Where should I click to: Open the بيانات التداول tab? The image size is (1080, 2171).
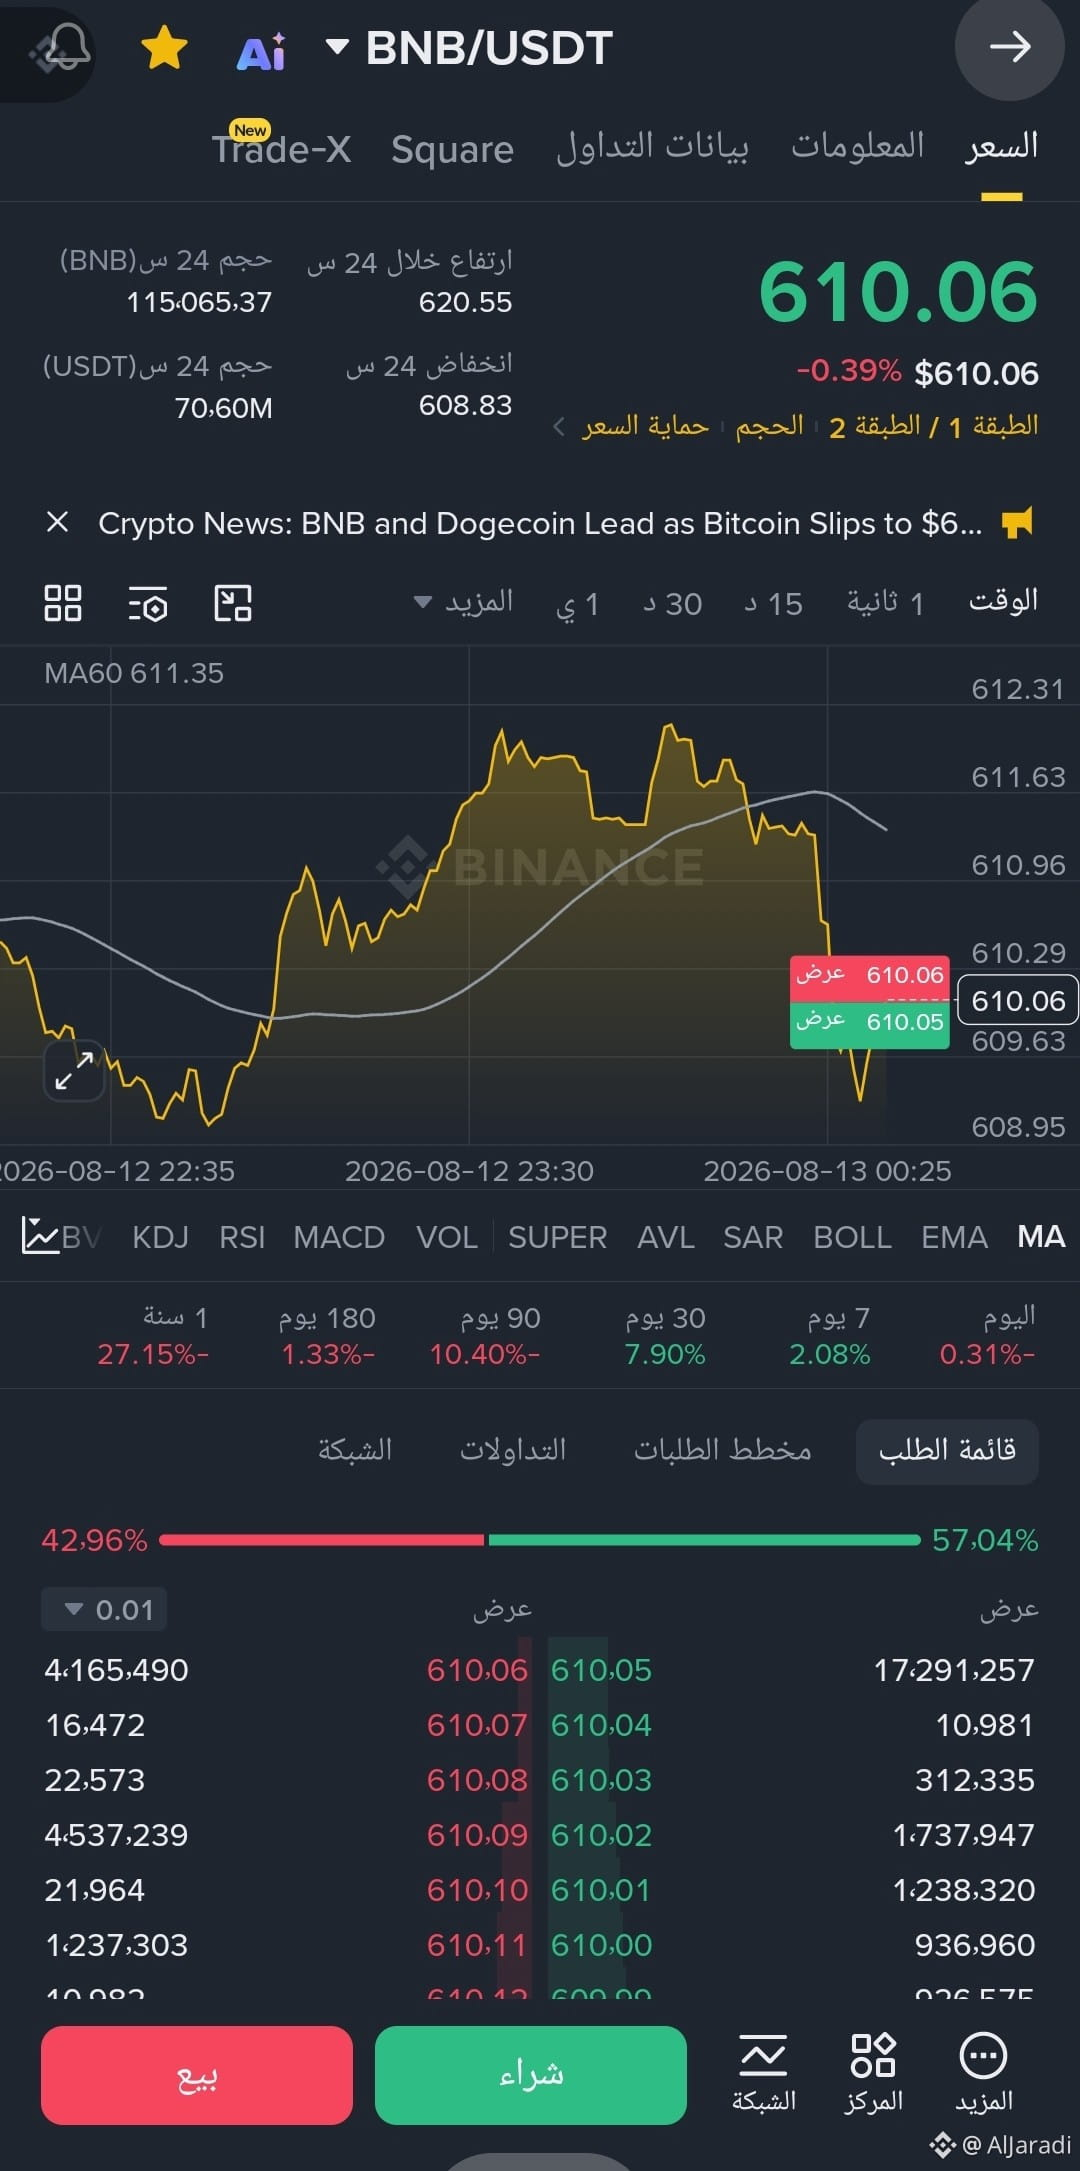pyautogui.click(x=652, y=147)
